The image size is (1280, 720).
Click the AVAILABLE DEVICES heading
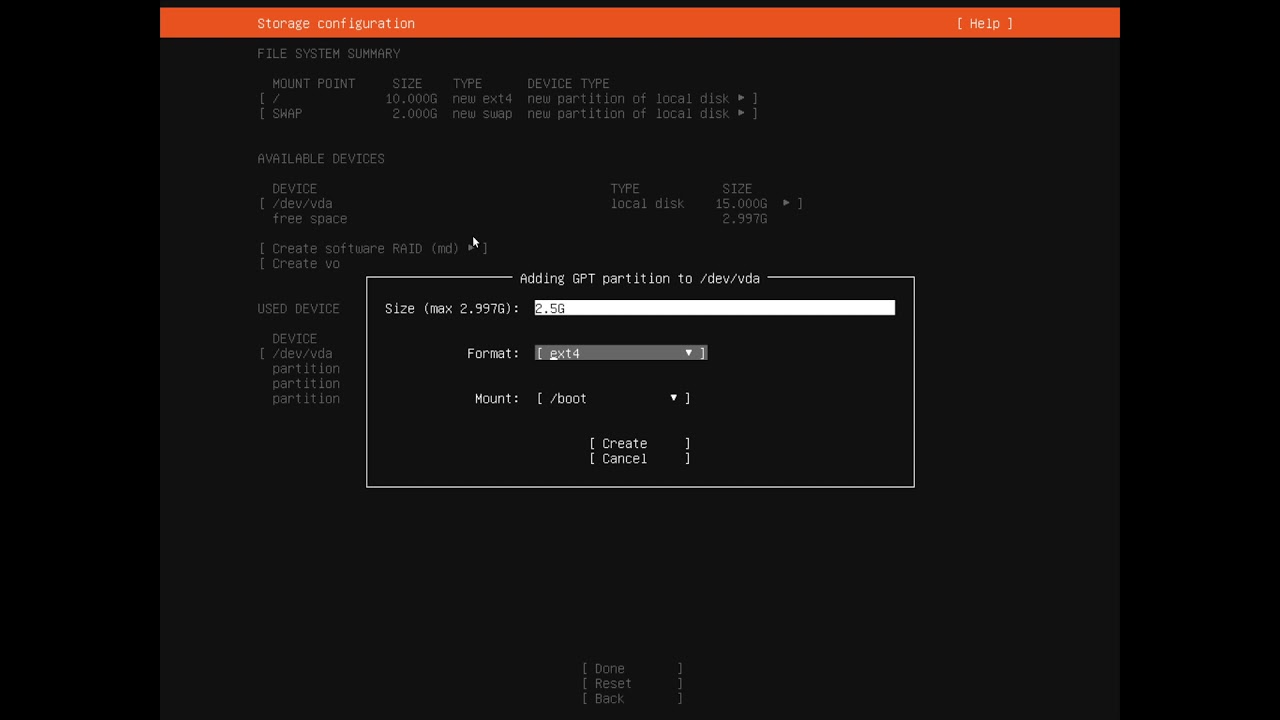point(321,158)
